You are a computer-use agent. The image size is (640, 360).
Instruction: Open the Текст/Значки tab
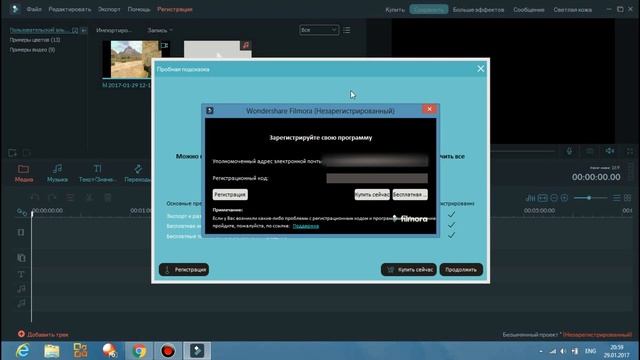click(x=98, y=173)
